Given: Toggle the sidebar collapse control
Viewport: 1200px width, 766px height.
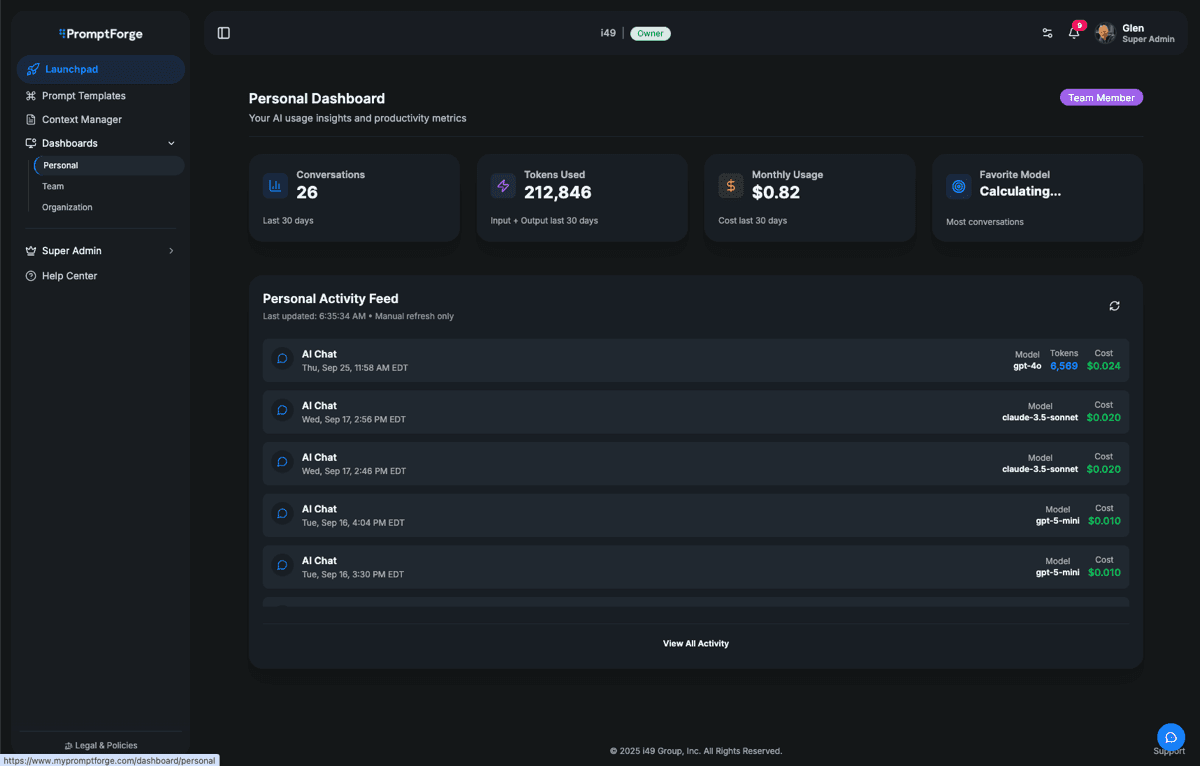Looking at the screenshot, I should pyautogui.click(x=223, y=32).
